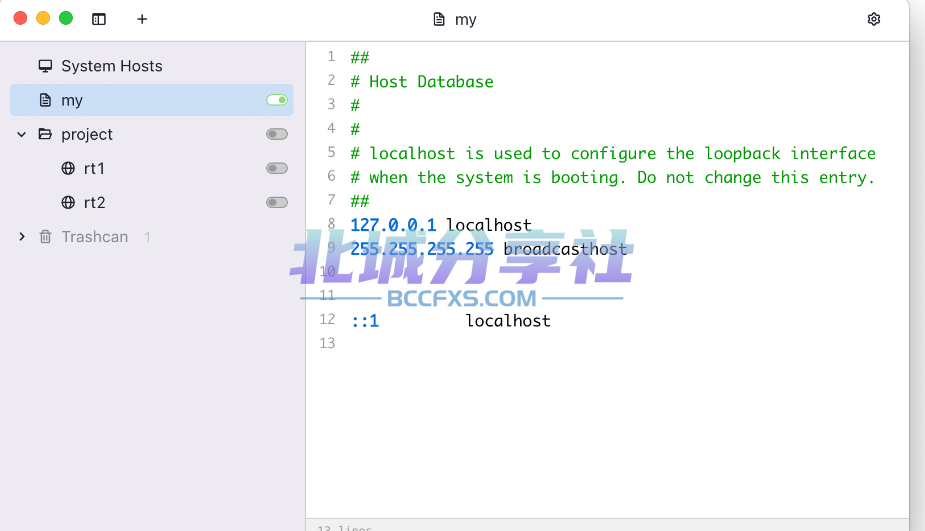This screenshot has height=531, width=925.
Task: Disable the my hosts switch
Action: [x=277, y=100]
